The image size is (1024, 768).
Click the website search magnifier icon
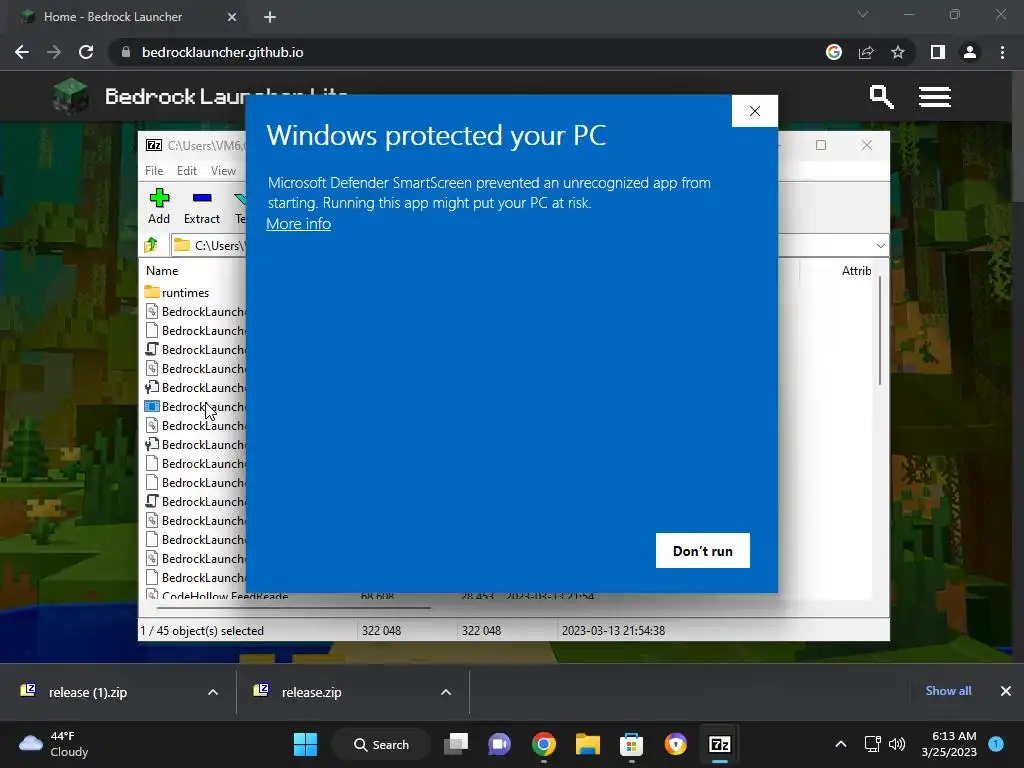[x=882, y=97]
